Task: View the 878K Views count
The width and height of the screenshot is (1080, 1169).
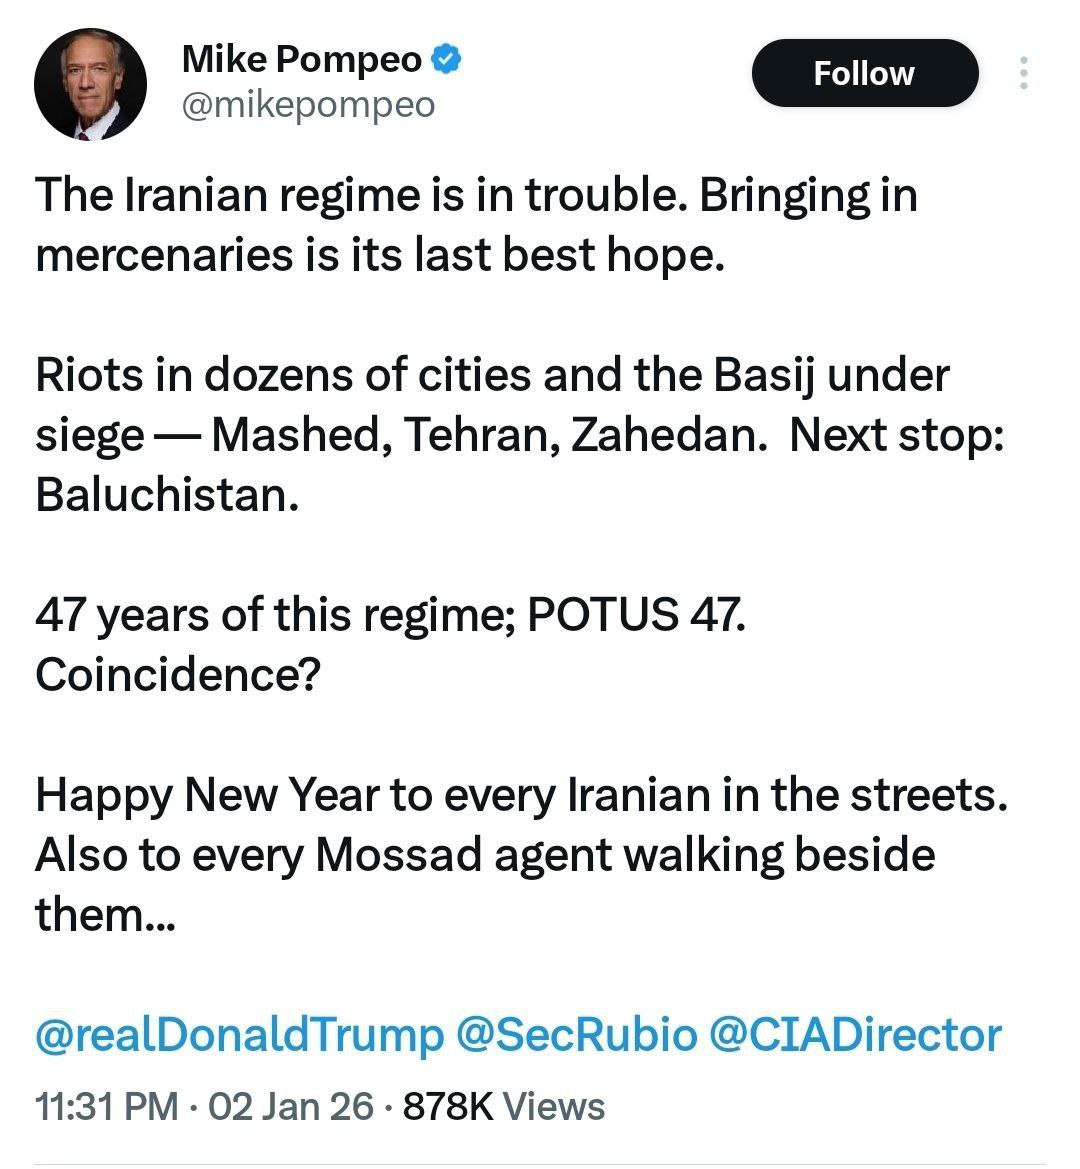Action: (x=503, y=1107)
